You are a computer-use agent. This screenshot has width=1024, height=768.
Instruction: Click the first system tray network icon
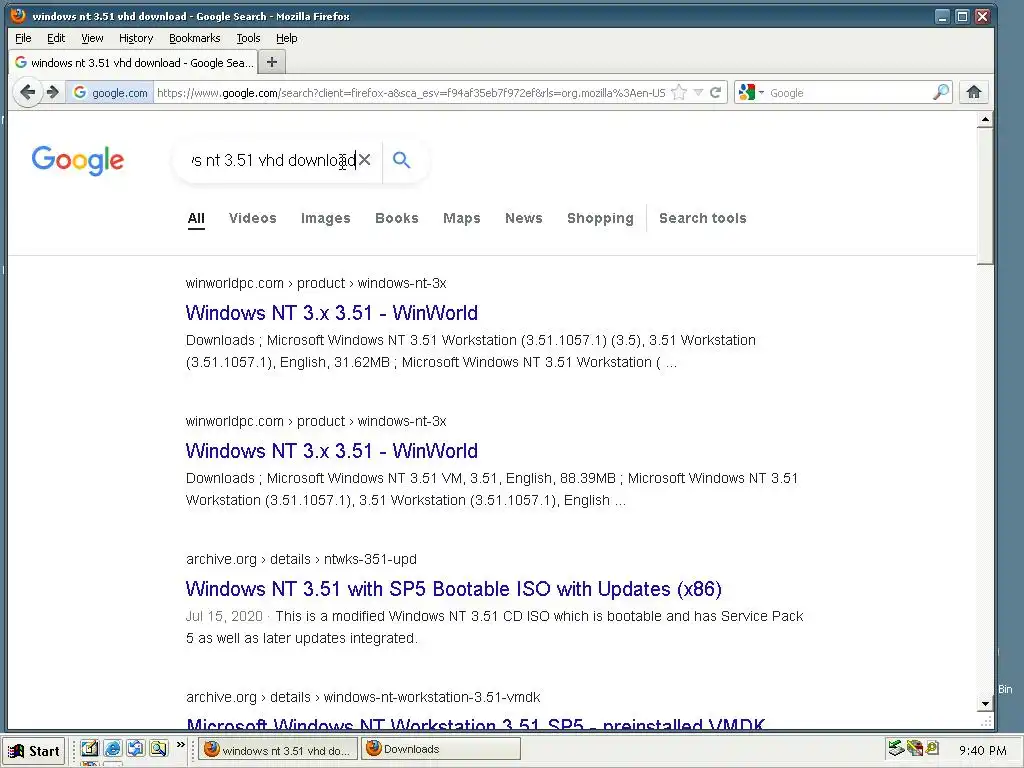pyautogui.click(x=896, y=748)
